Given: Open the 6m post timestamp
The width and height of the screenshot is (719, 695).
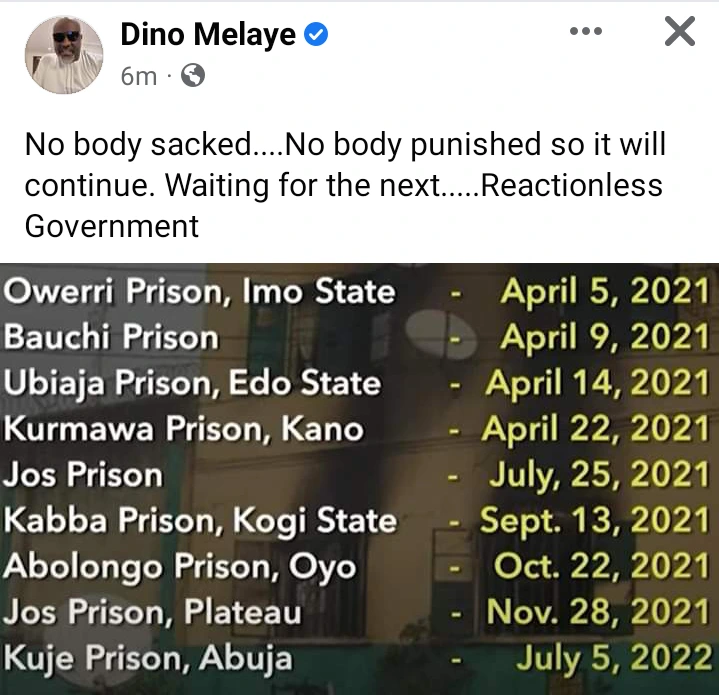Looking at the screenshot, I should point(138,76).
